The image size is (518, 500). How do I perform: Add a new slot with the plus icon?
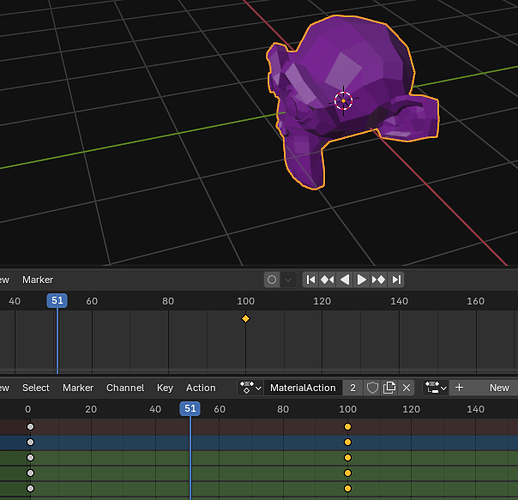coord(459,388)
